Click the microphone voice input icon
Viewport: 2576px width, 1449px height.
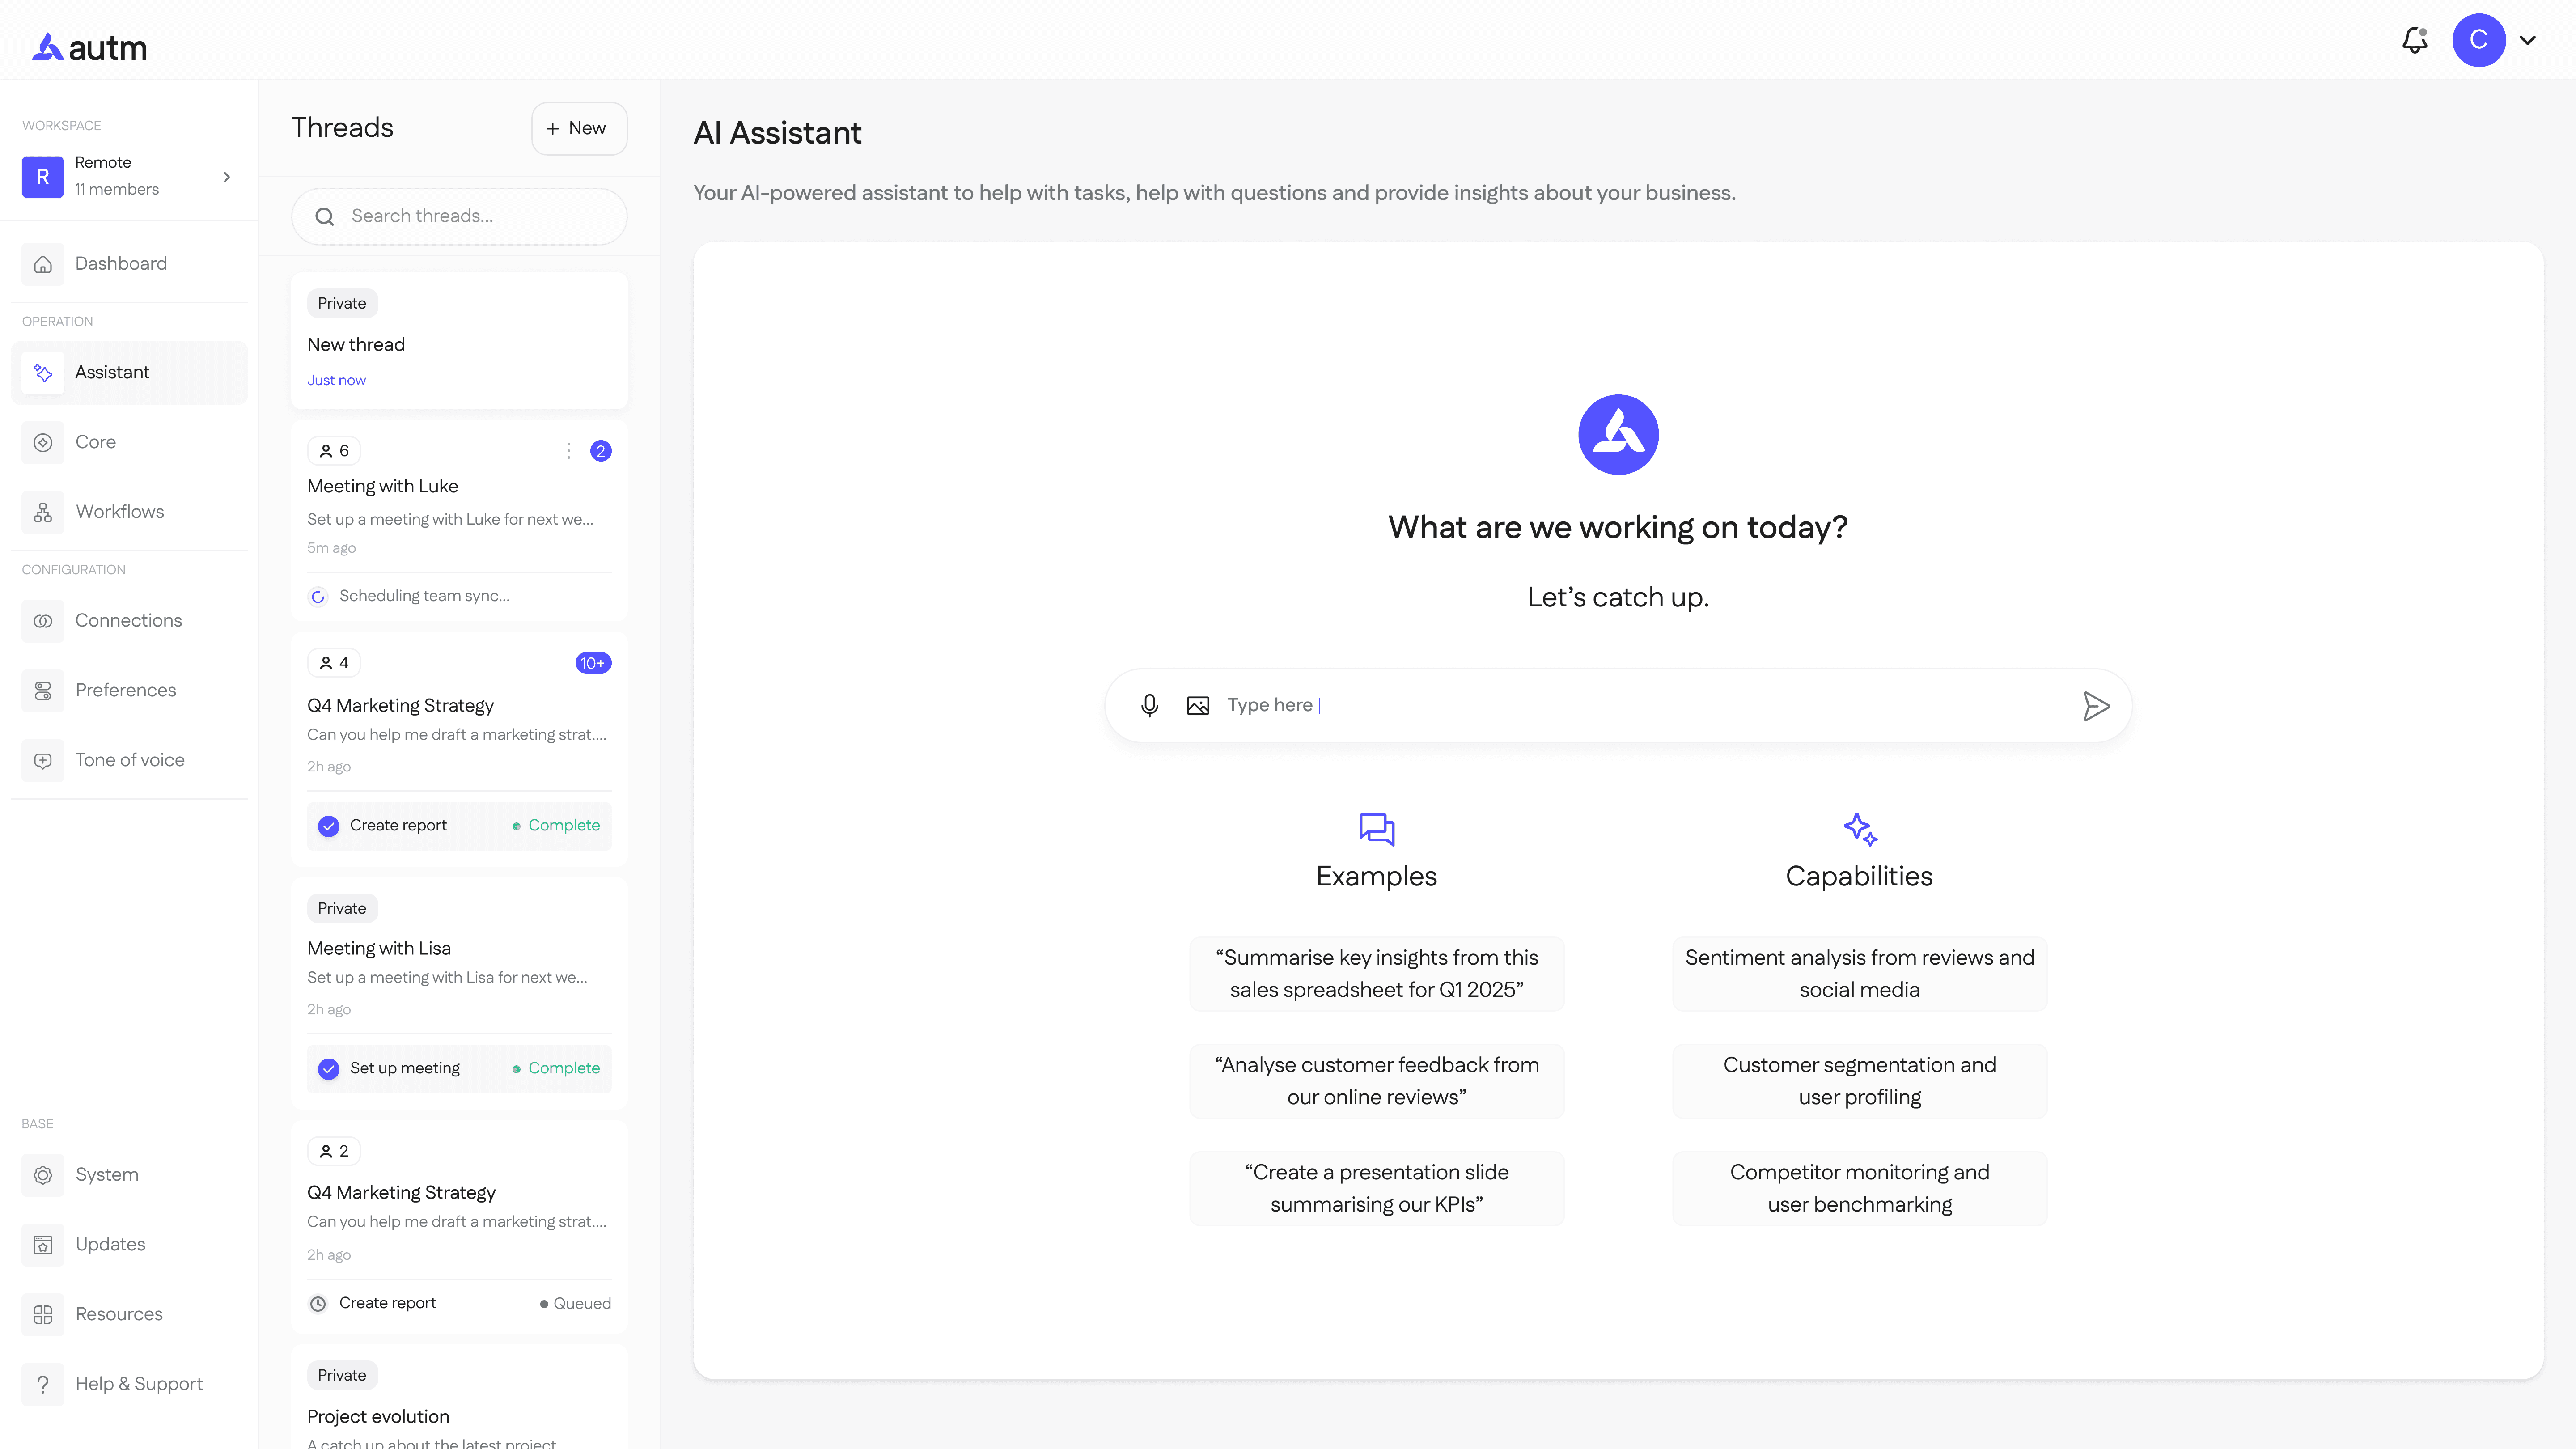tap(1150, 706)
